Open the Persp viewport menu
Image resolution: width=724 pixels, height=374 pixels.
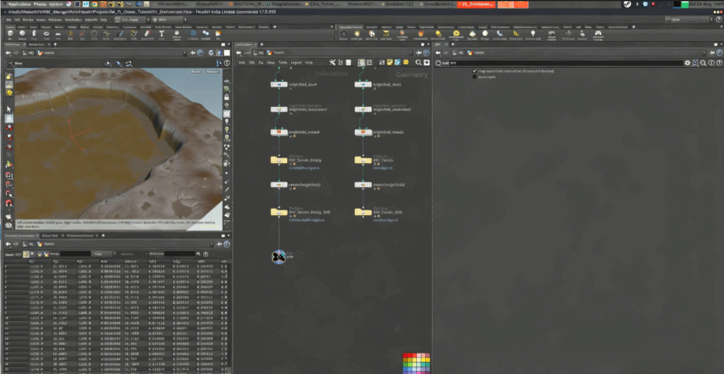coord(196,72)
